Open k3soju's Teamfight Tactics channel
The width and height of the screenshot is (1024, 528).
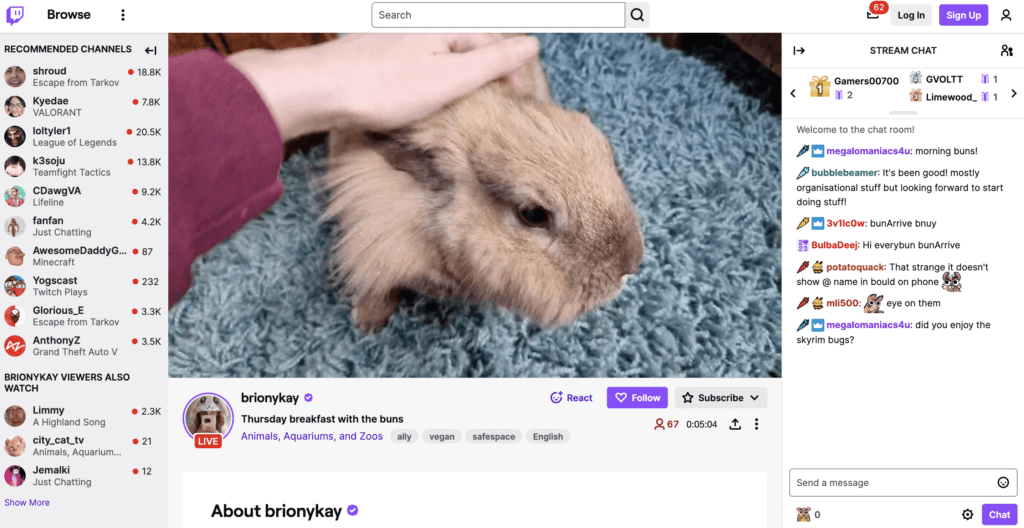pos(83,167)
